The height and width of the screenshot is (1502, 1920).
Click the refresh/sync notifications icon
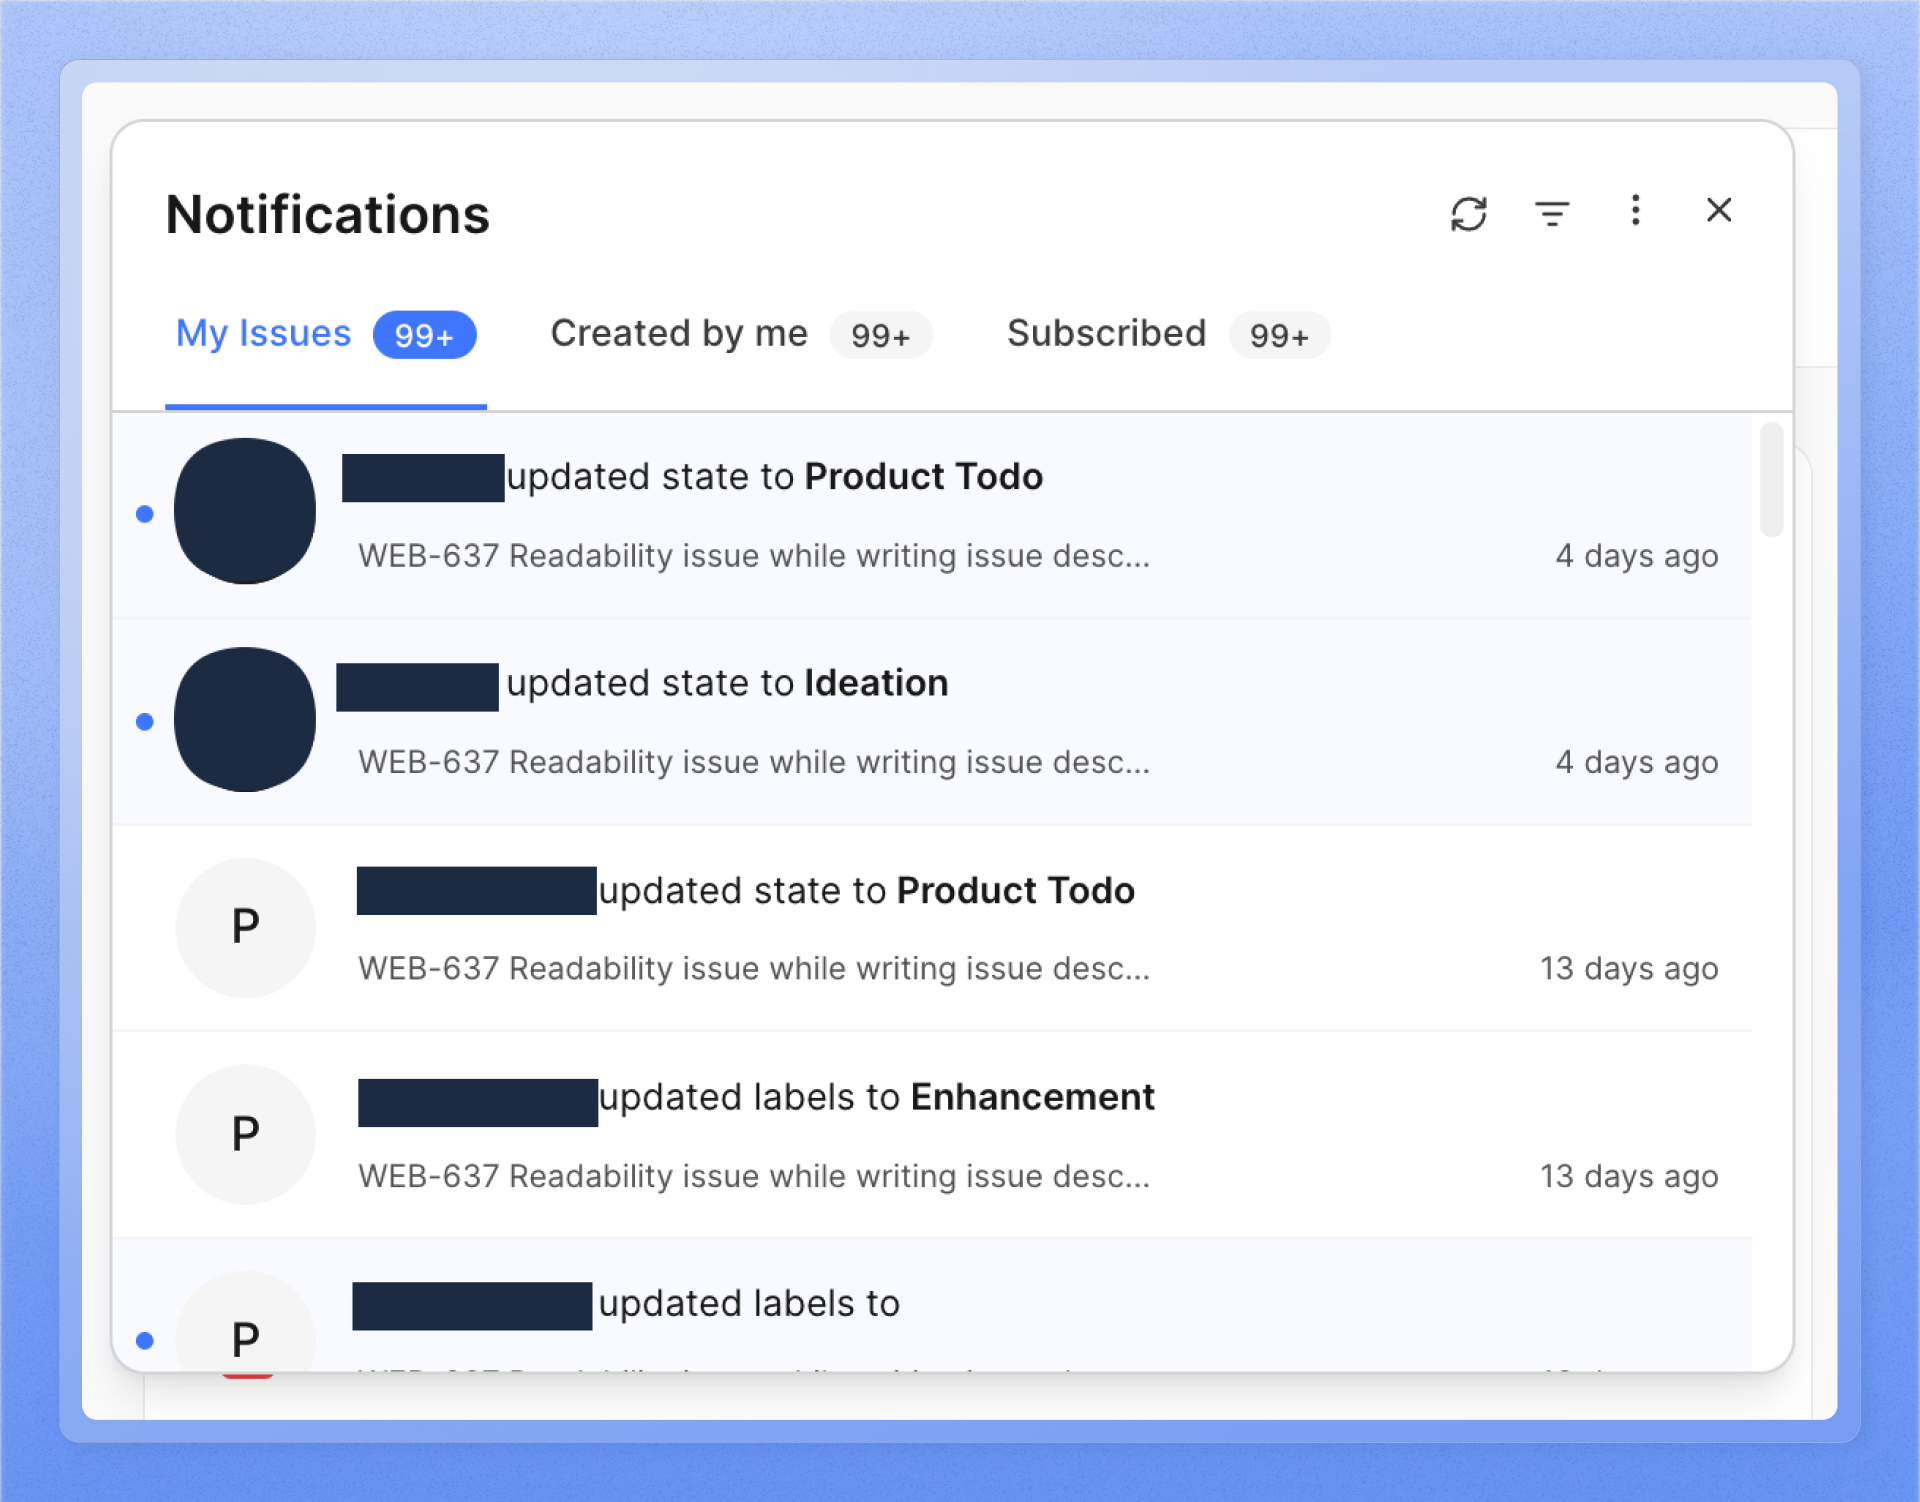pos(1470,212)
